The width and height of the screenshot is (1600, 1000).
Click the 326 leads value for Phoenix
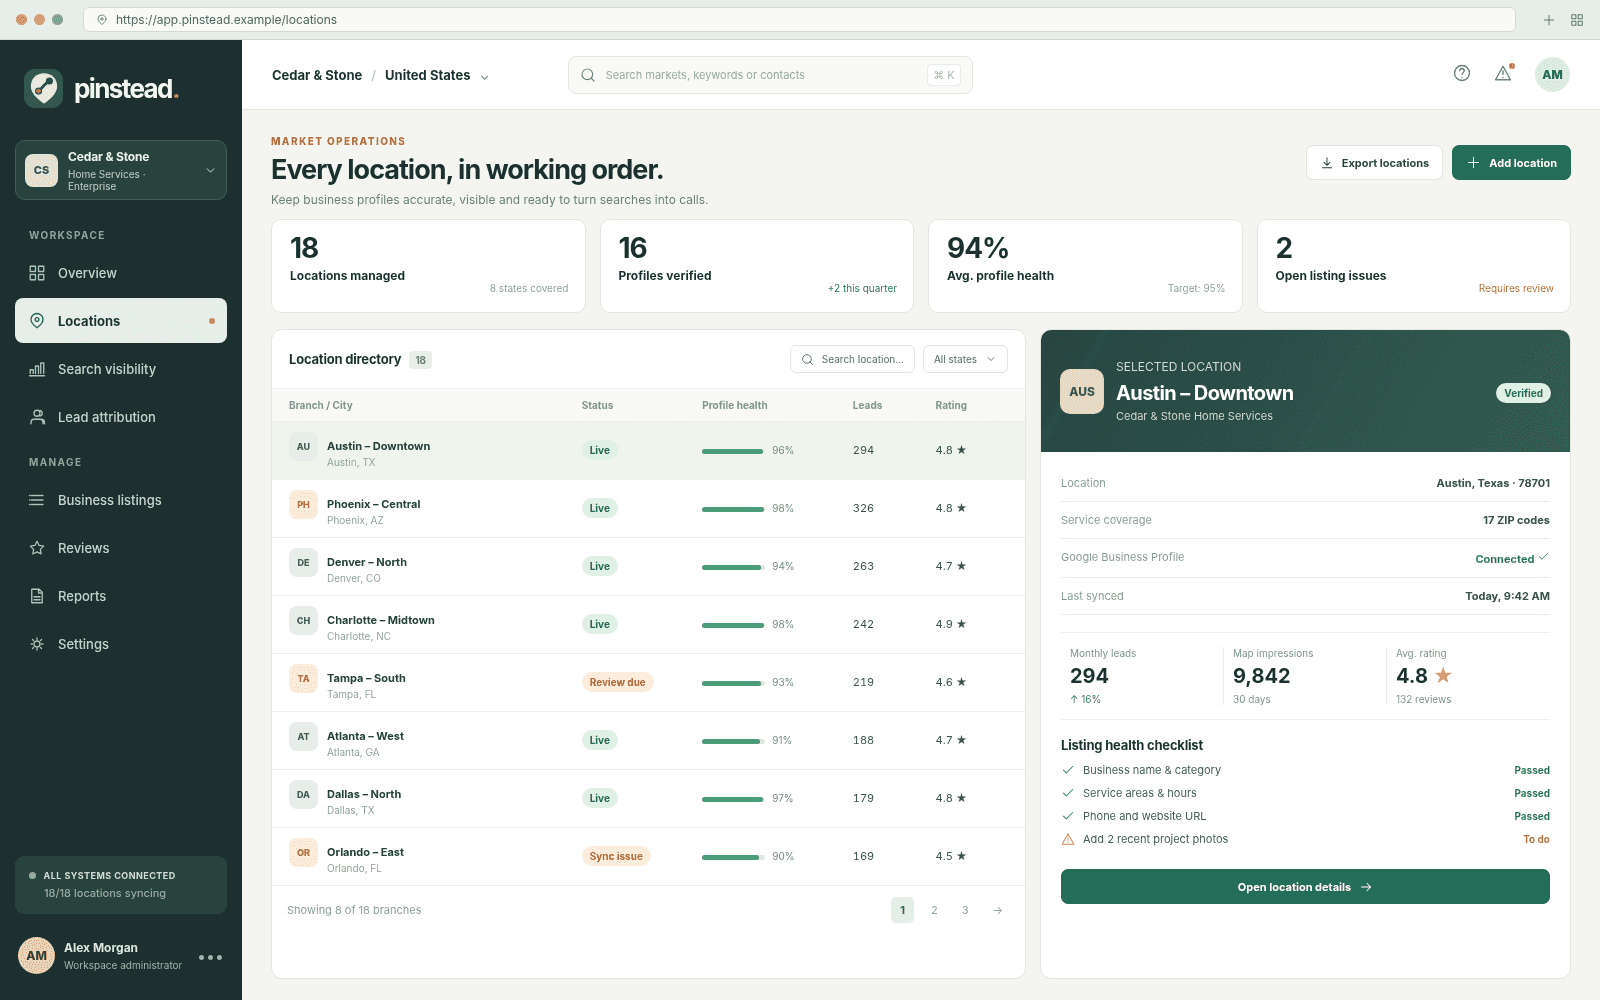point(863,508)
